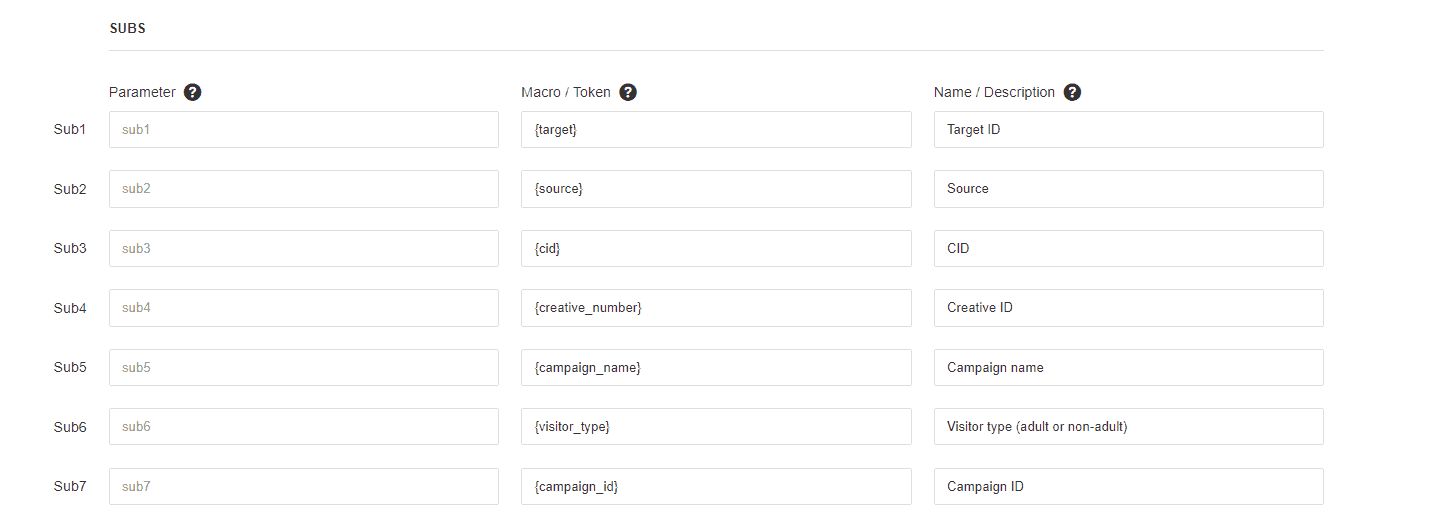
Task: Click the sub3 parameter text box
Action: (x=304, y=248)
